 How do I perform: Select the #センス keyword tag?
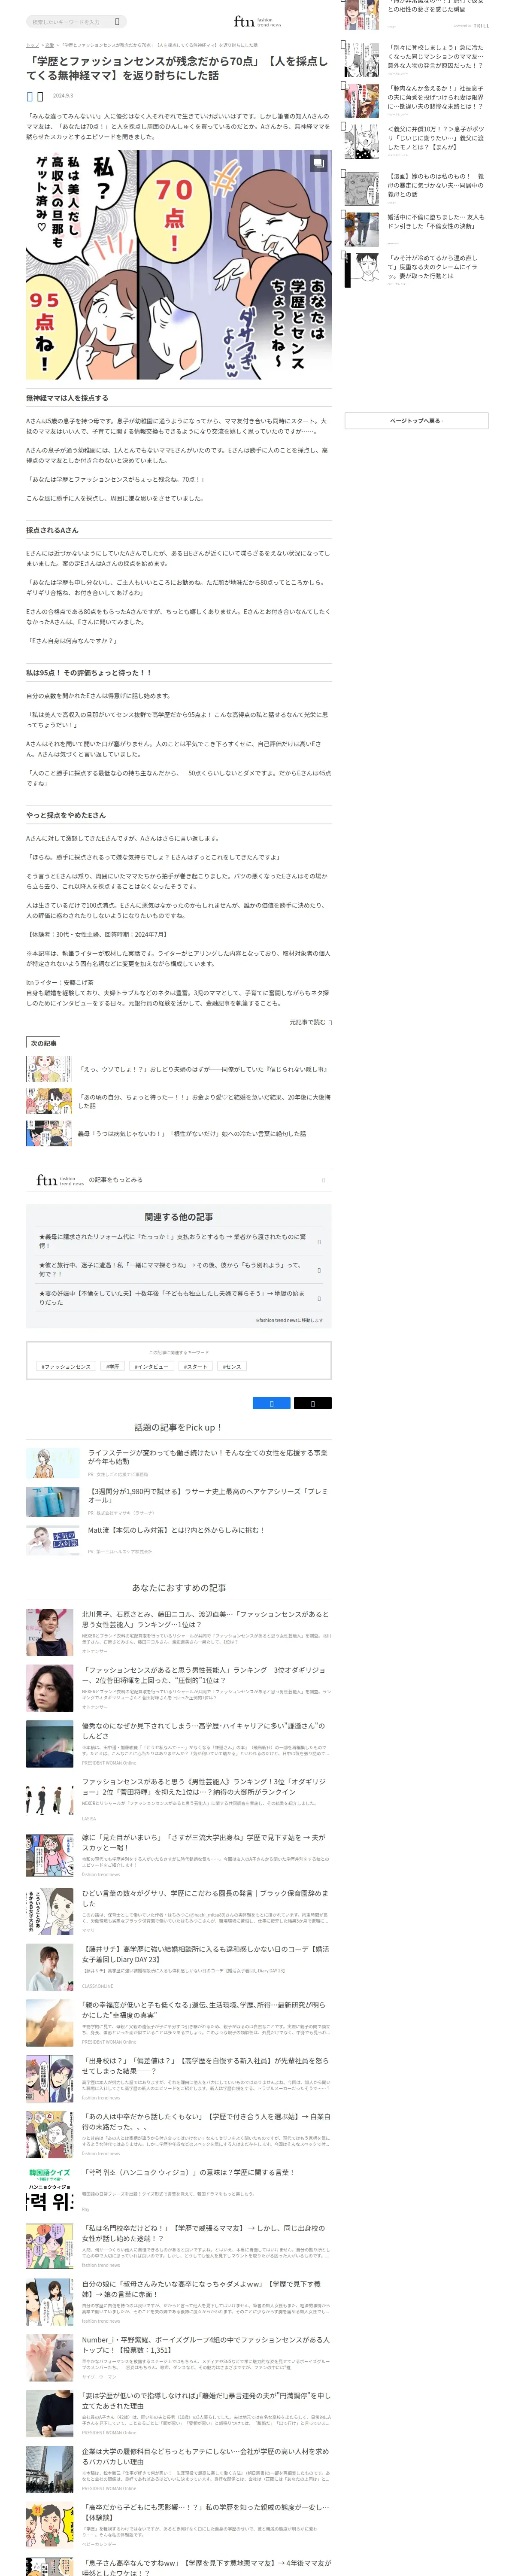[232, 1366]
